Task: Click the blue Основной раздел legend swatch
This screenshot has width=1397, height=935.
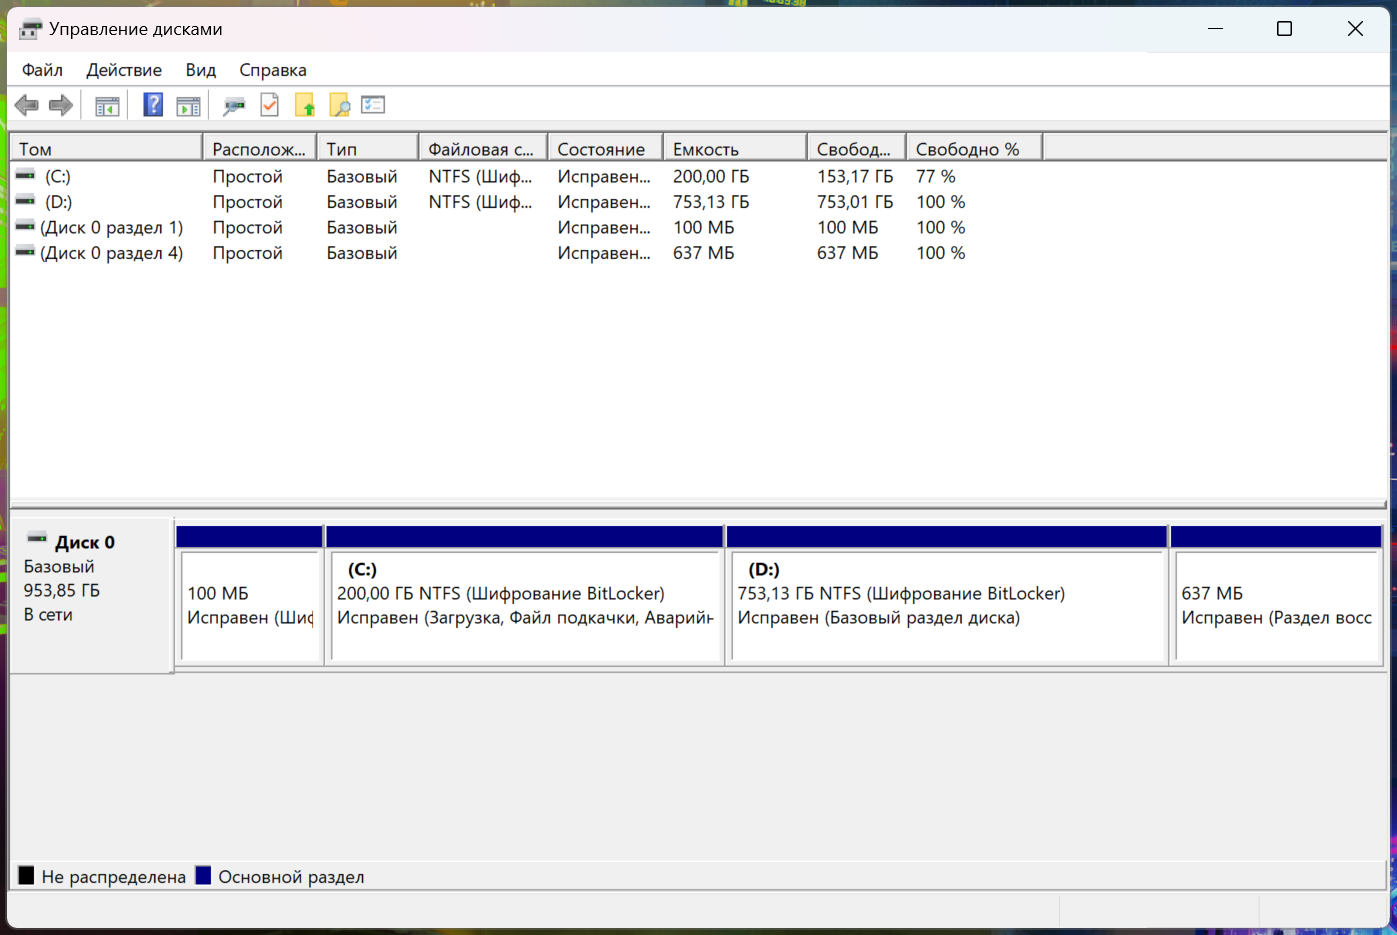Action: [x=203, y=876]
